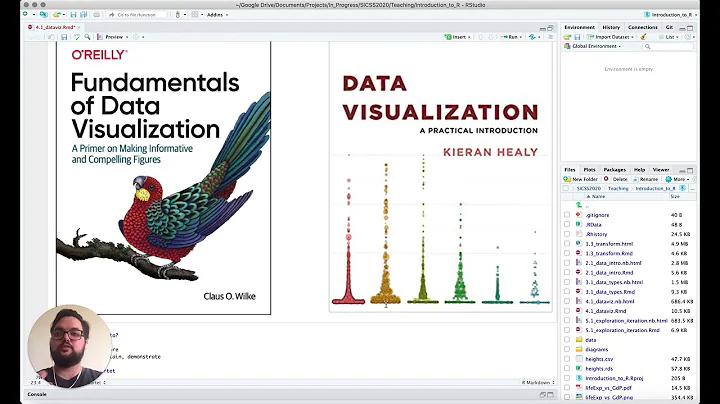Switch to the Git tab
This screenshot has width=720, height=404.
click(669, 28)
